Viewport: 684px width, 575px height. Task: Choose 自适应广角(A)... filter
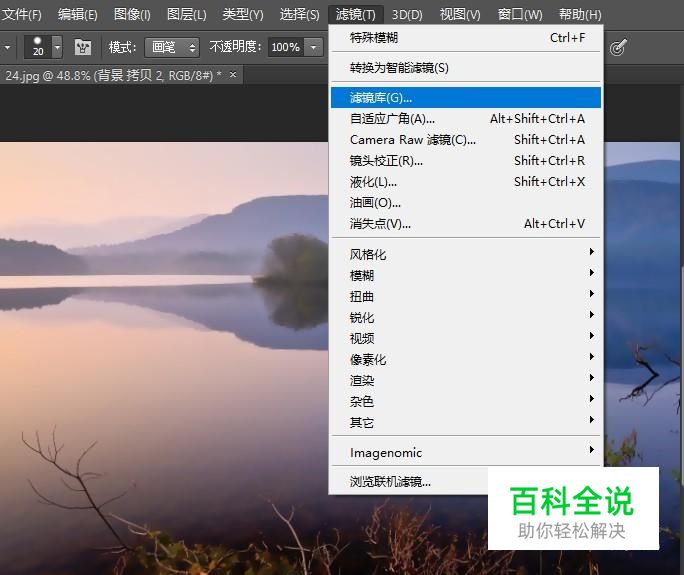(x=466, y=118)
